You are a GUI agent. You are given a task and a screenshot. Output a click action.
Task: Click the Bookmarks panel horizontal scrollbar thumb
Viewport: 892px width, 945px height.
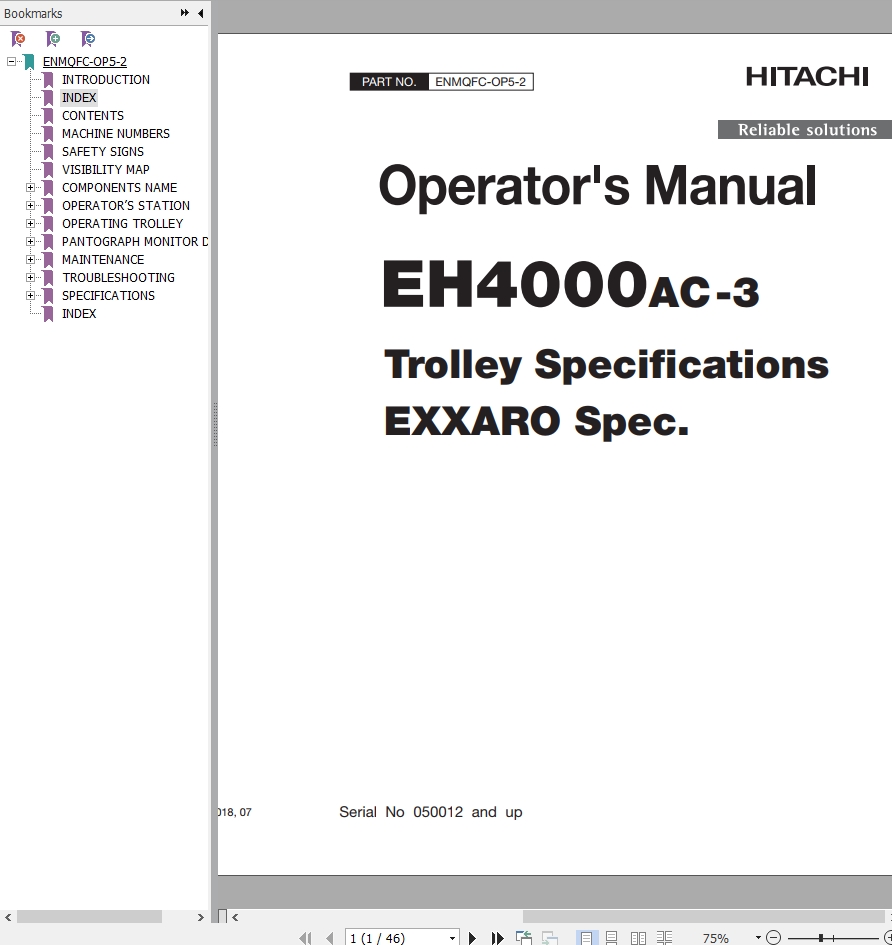click(89, 917)
